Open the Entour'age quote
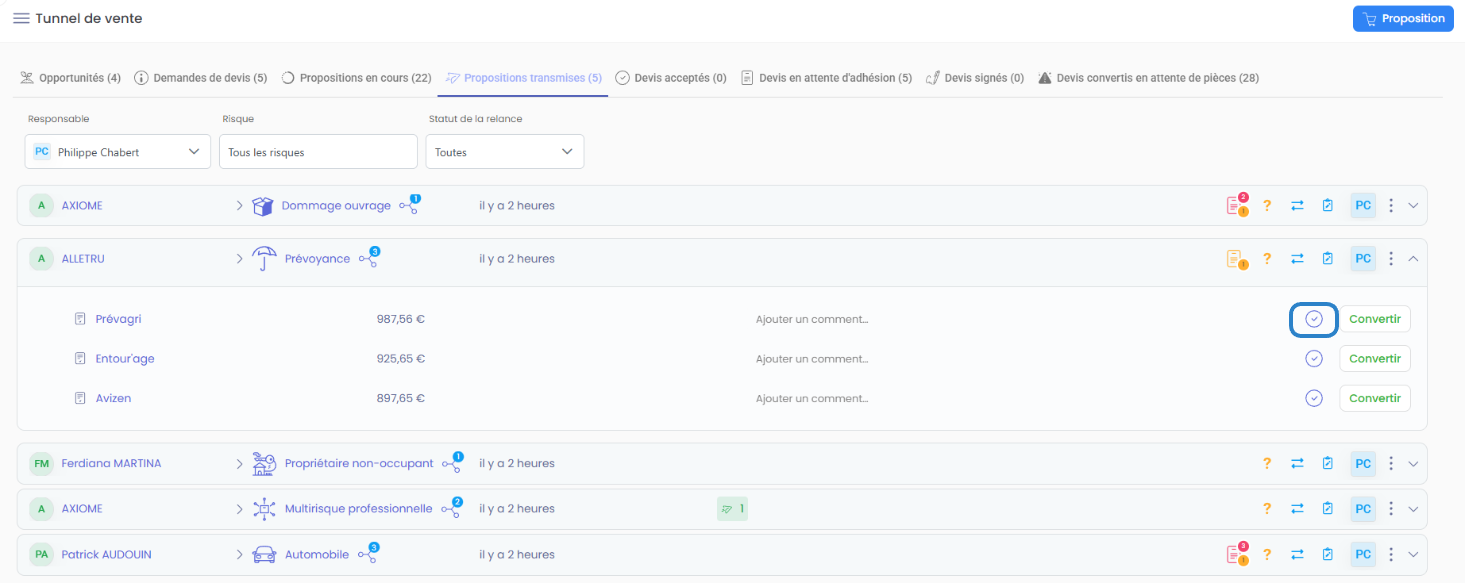Viewport: 1465px width, 583px height. point(125,359)
